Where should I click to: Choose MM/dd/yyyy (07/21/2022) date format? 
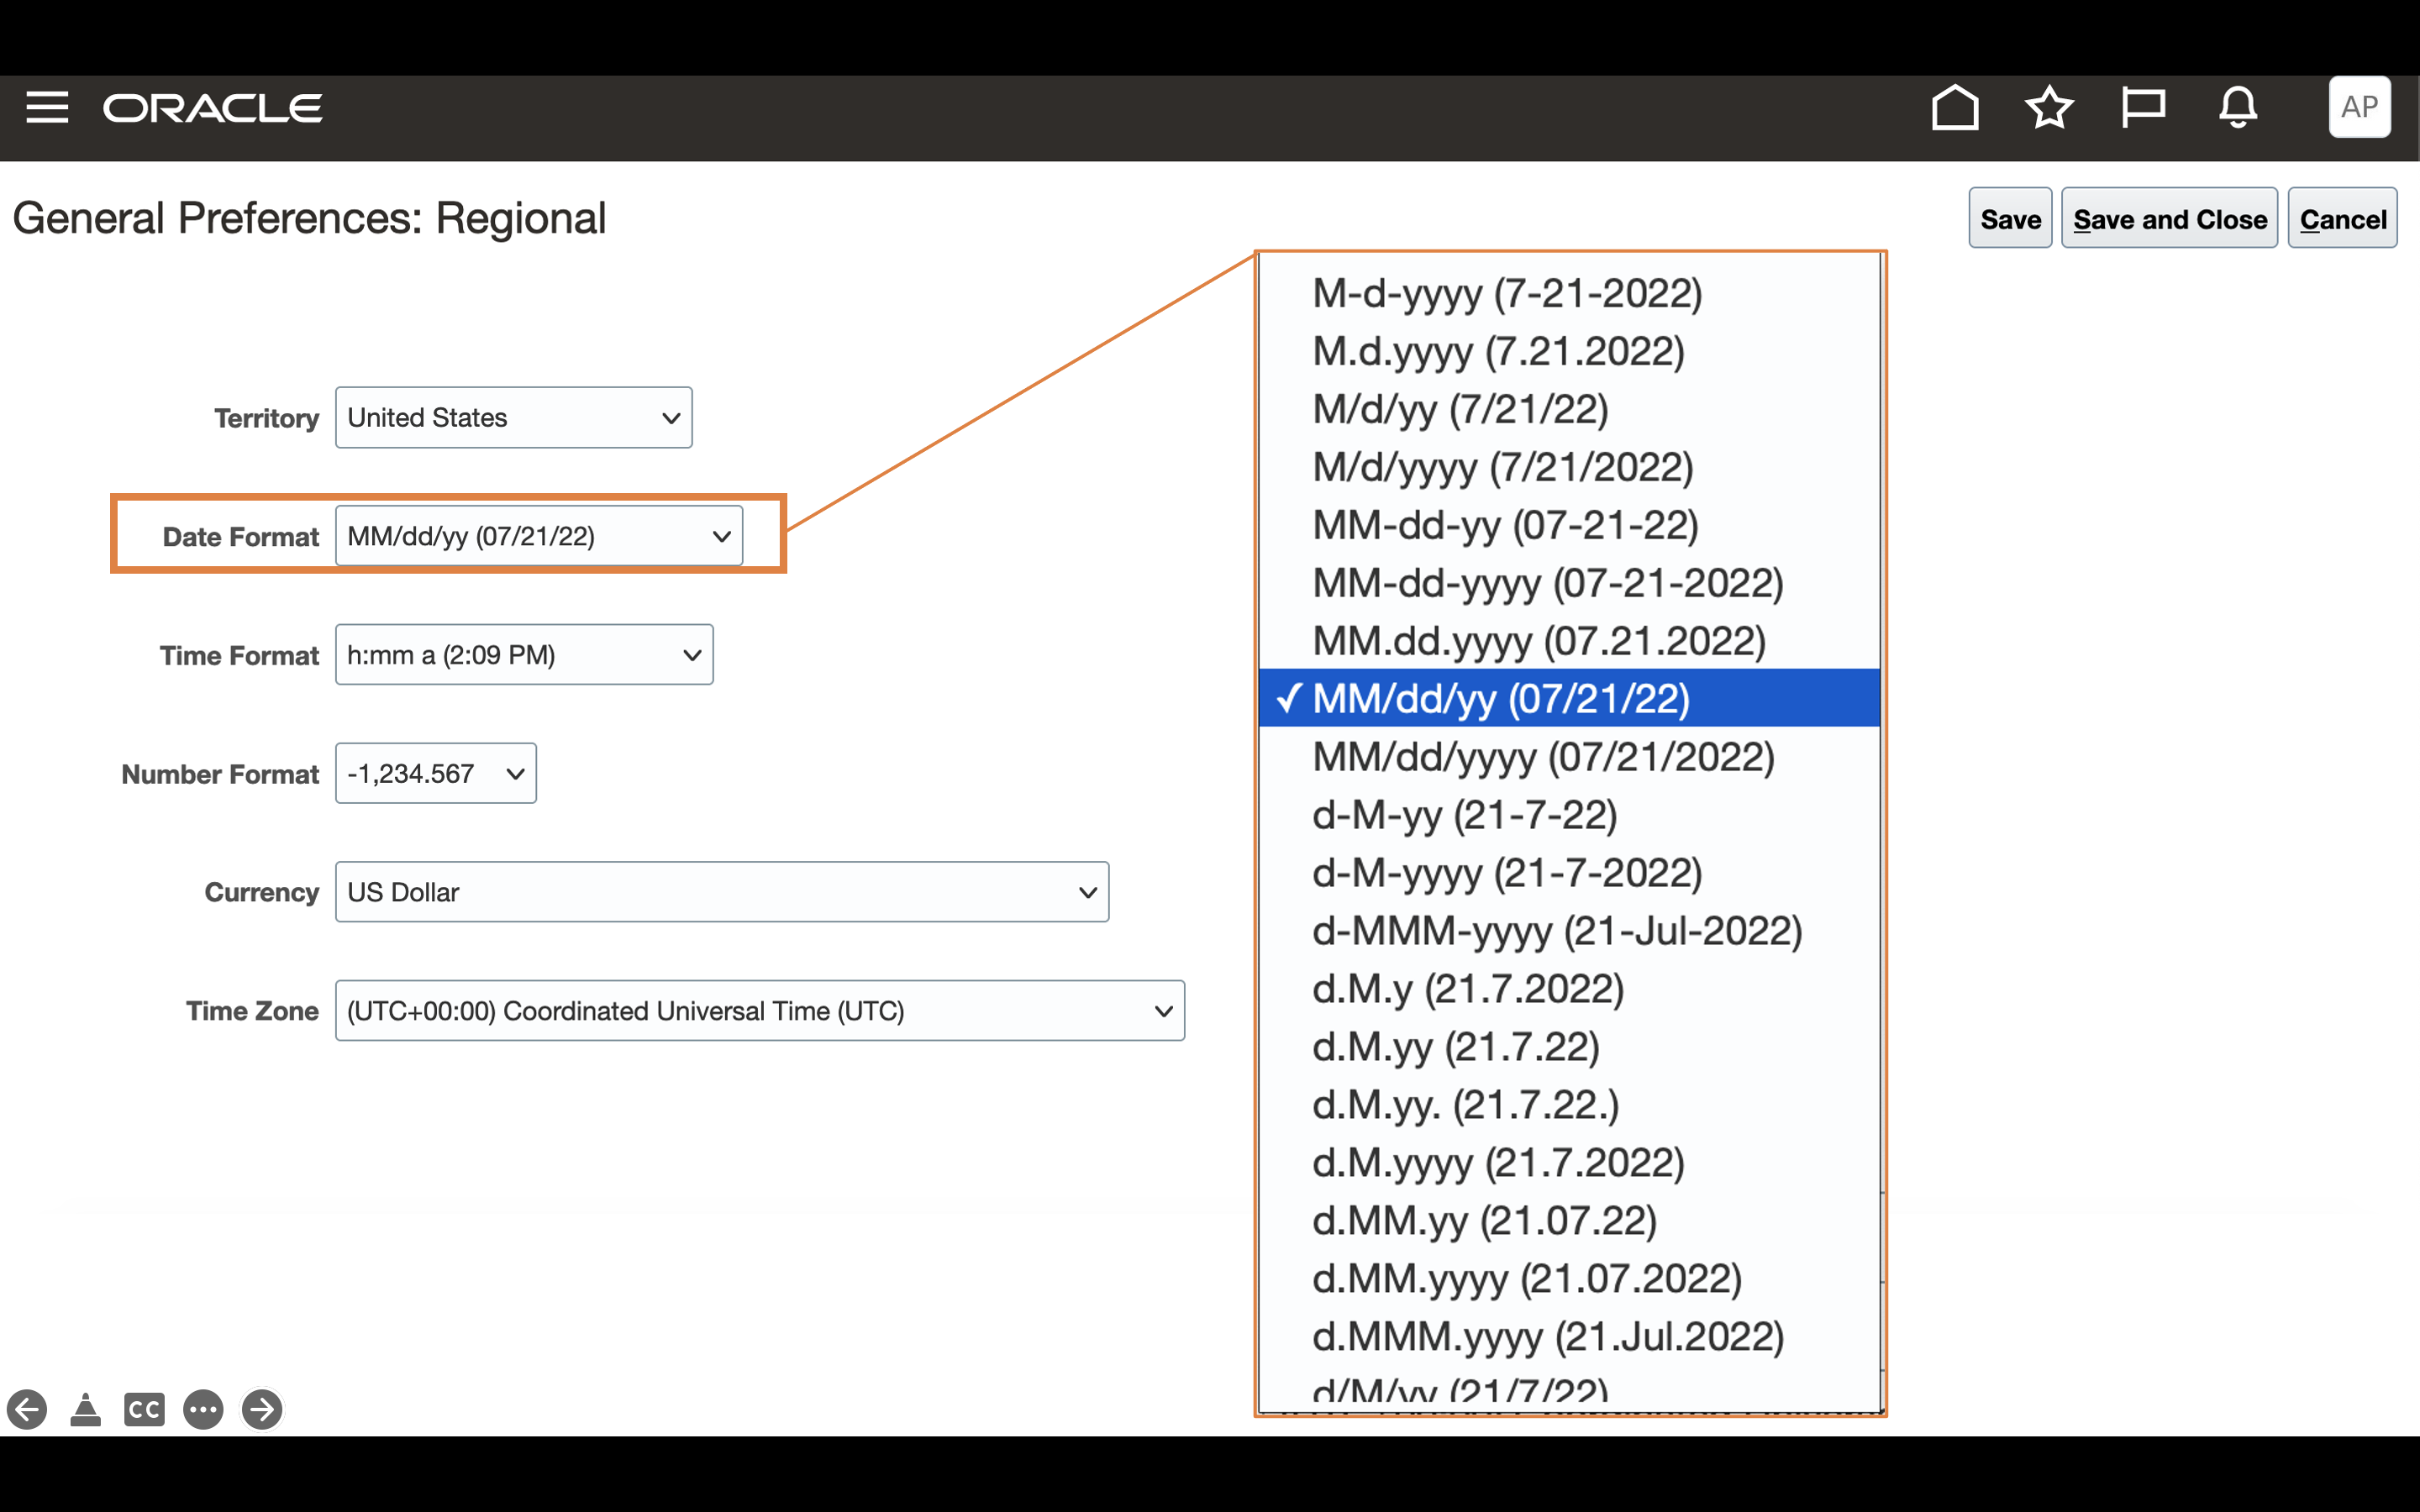point(1542,757)
